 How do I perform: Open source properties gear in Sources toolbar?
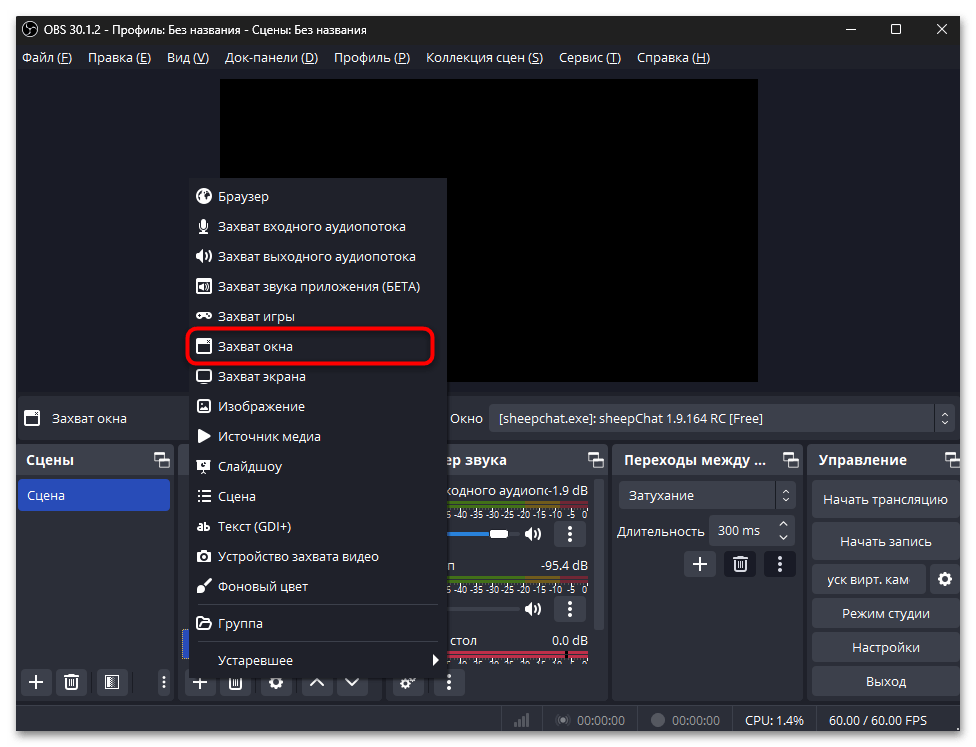pos(276,685)
